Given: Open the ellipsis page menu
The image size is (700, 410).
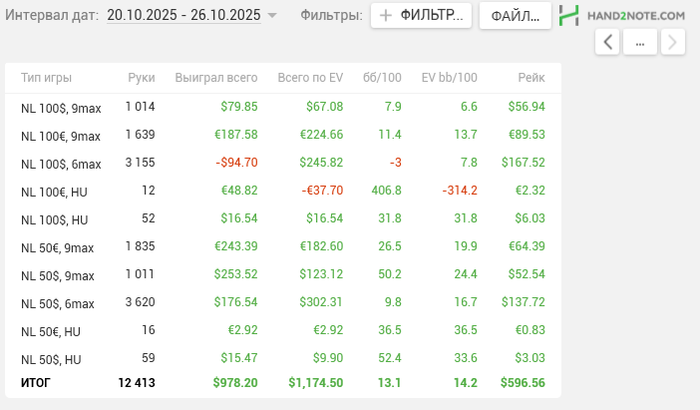Looking at the screenshot, I should pyautogui.click(x=640, y=41).
